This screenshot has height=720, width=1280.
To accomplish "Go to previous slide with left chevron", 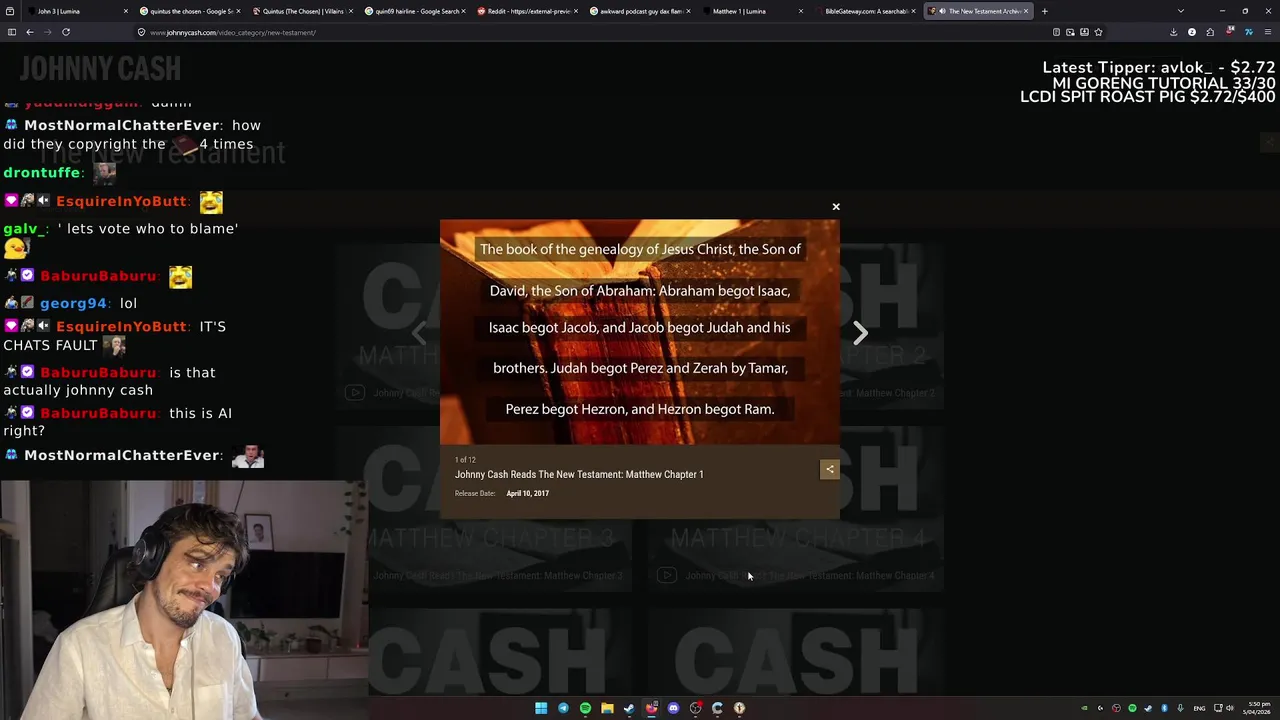I will point(419,333).
